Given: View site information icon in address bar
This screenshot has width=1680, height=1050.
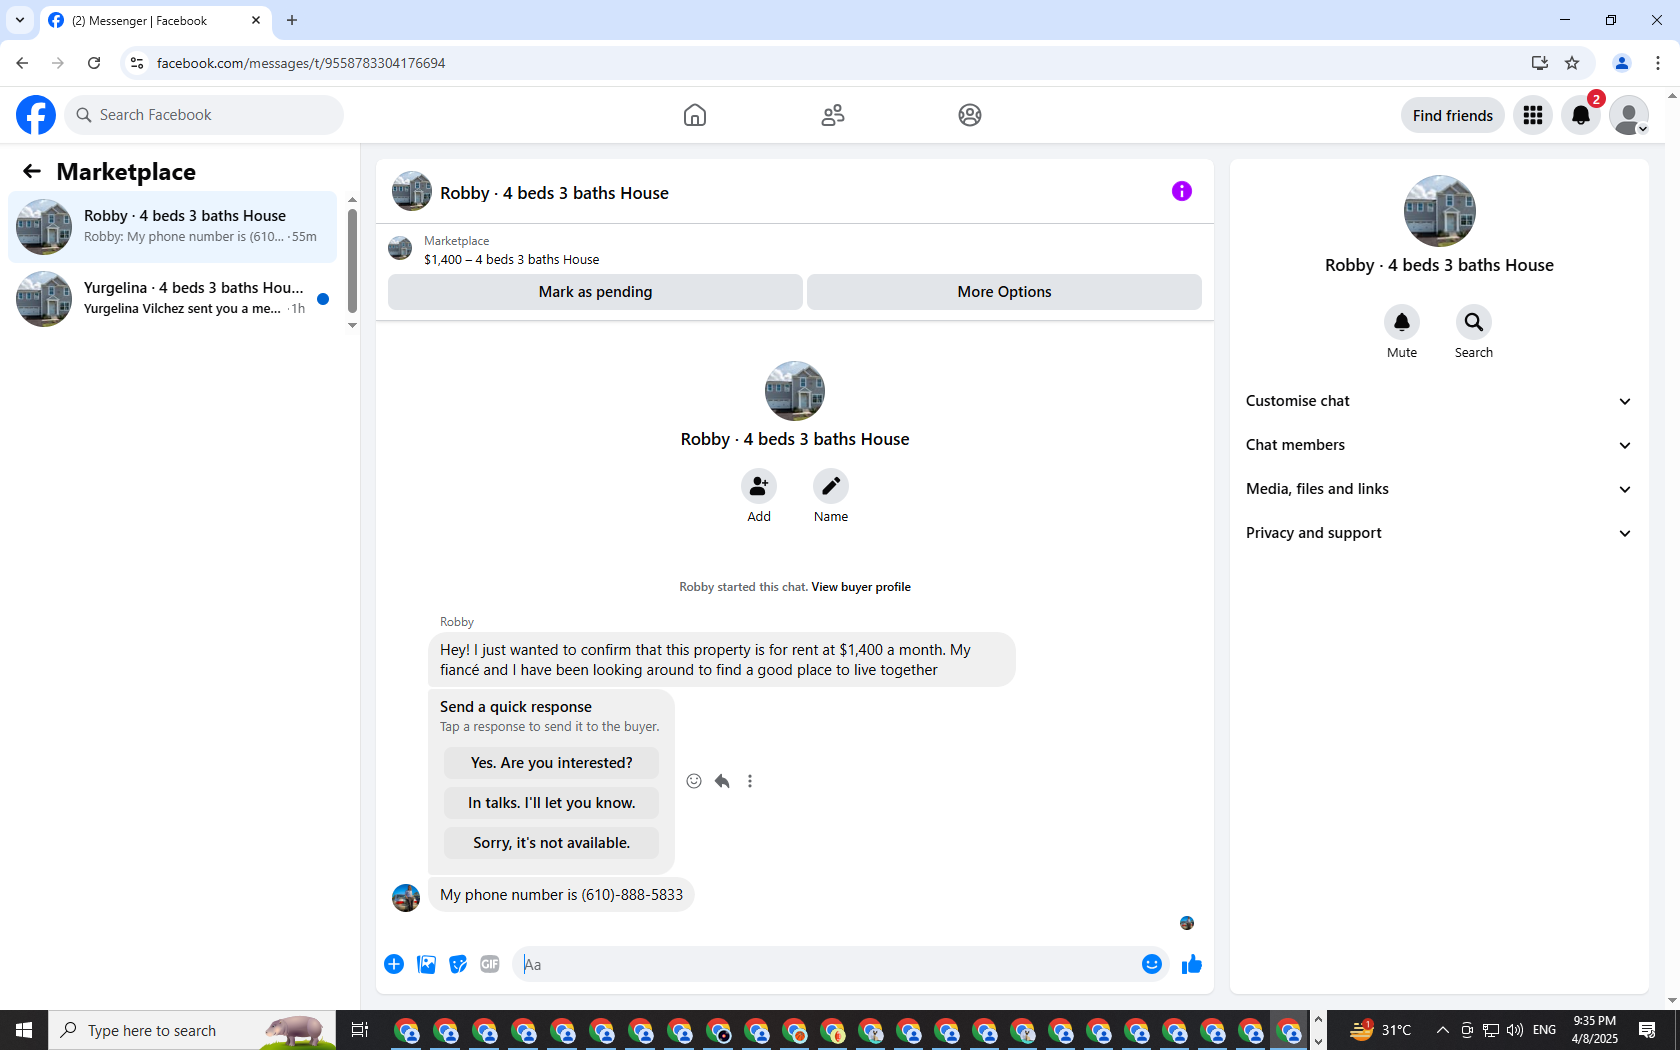Looking at the screenshot, I should click(137, 63).
